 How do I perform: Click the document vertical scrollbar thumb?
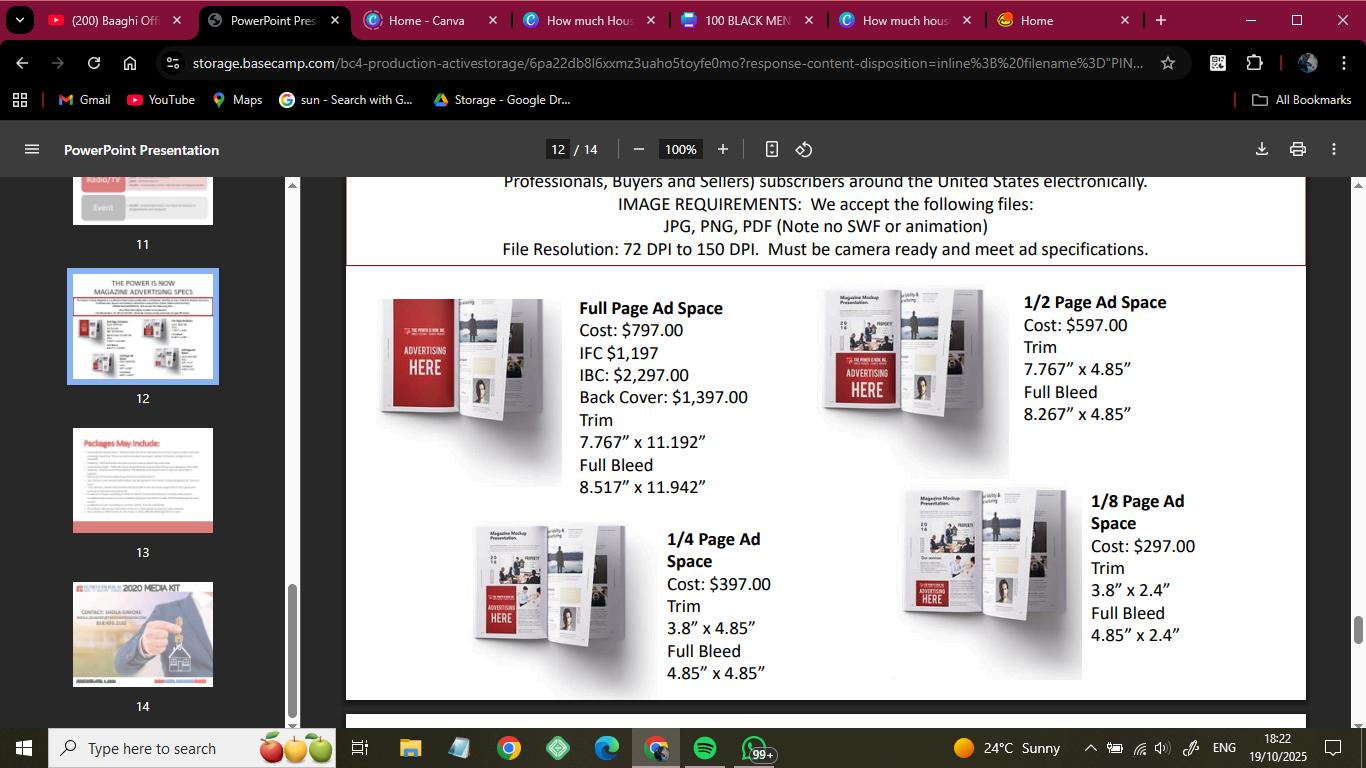[1358, 631]
